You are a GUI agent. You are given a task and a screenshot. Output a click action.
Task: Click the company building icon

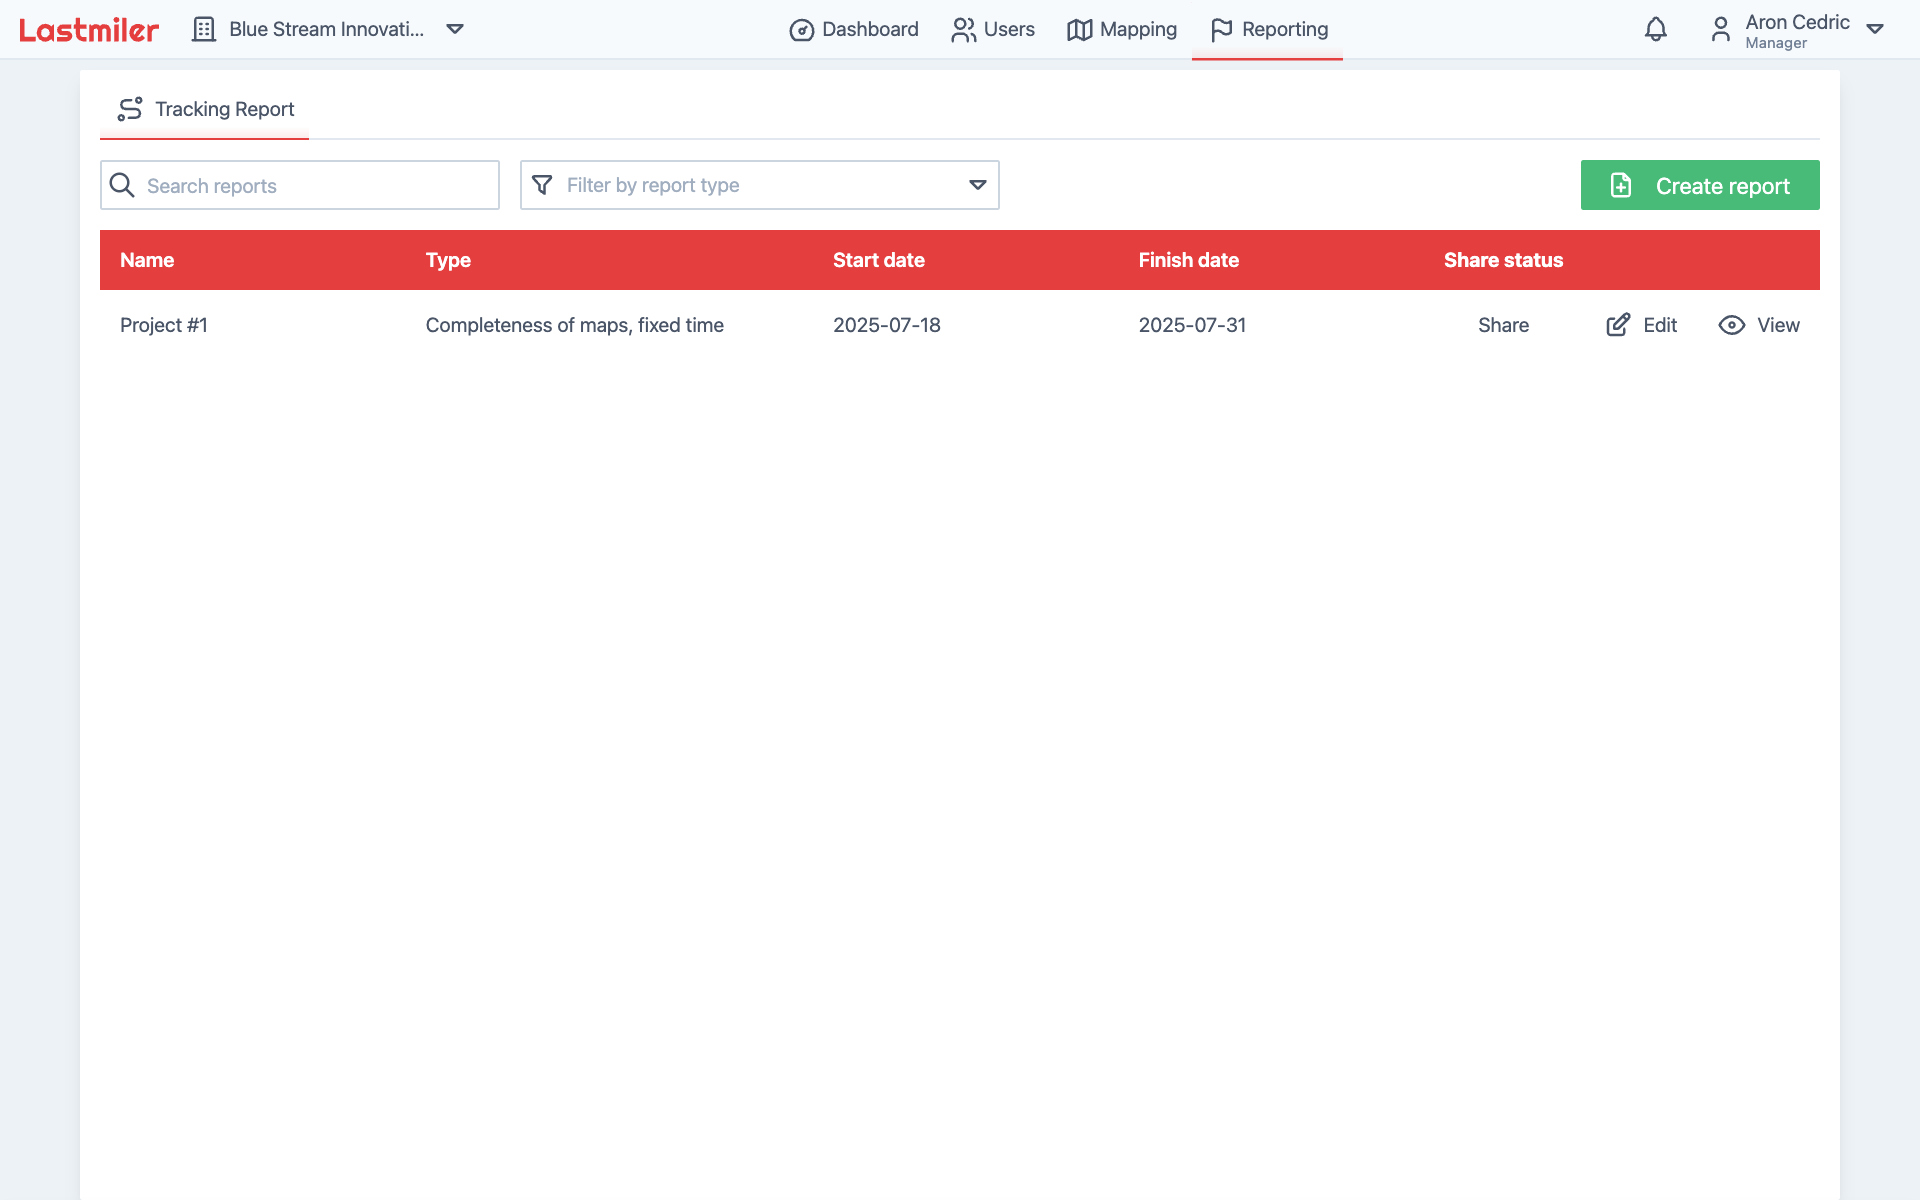[x=204, y=29]
